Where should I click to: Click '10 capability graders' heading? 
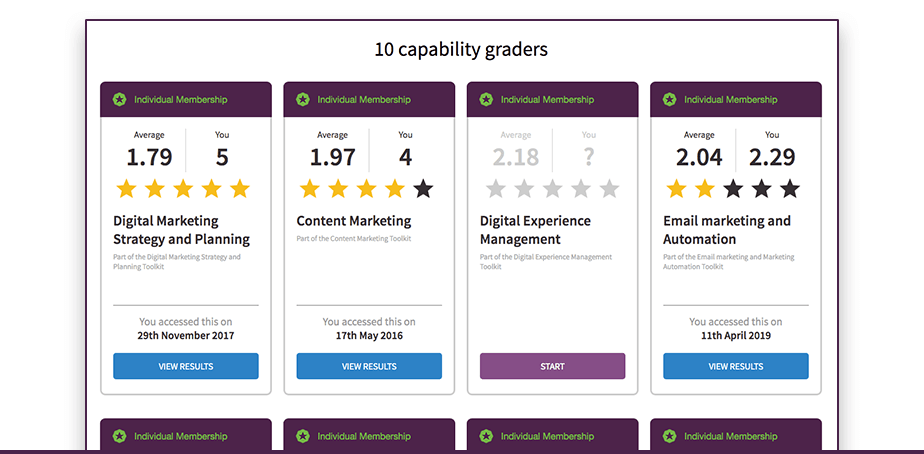(x=461, y=49)
